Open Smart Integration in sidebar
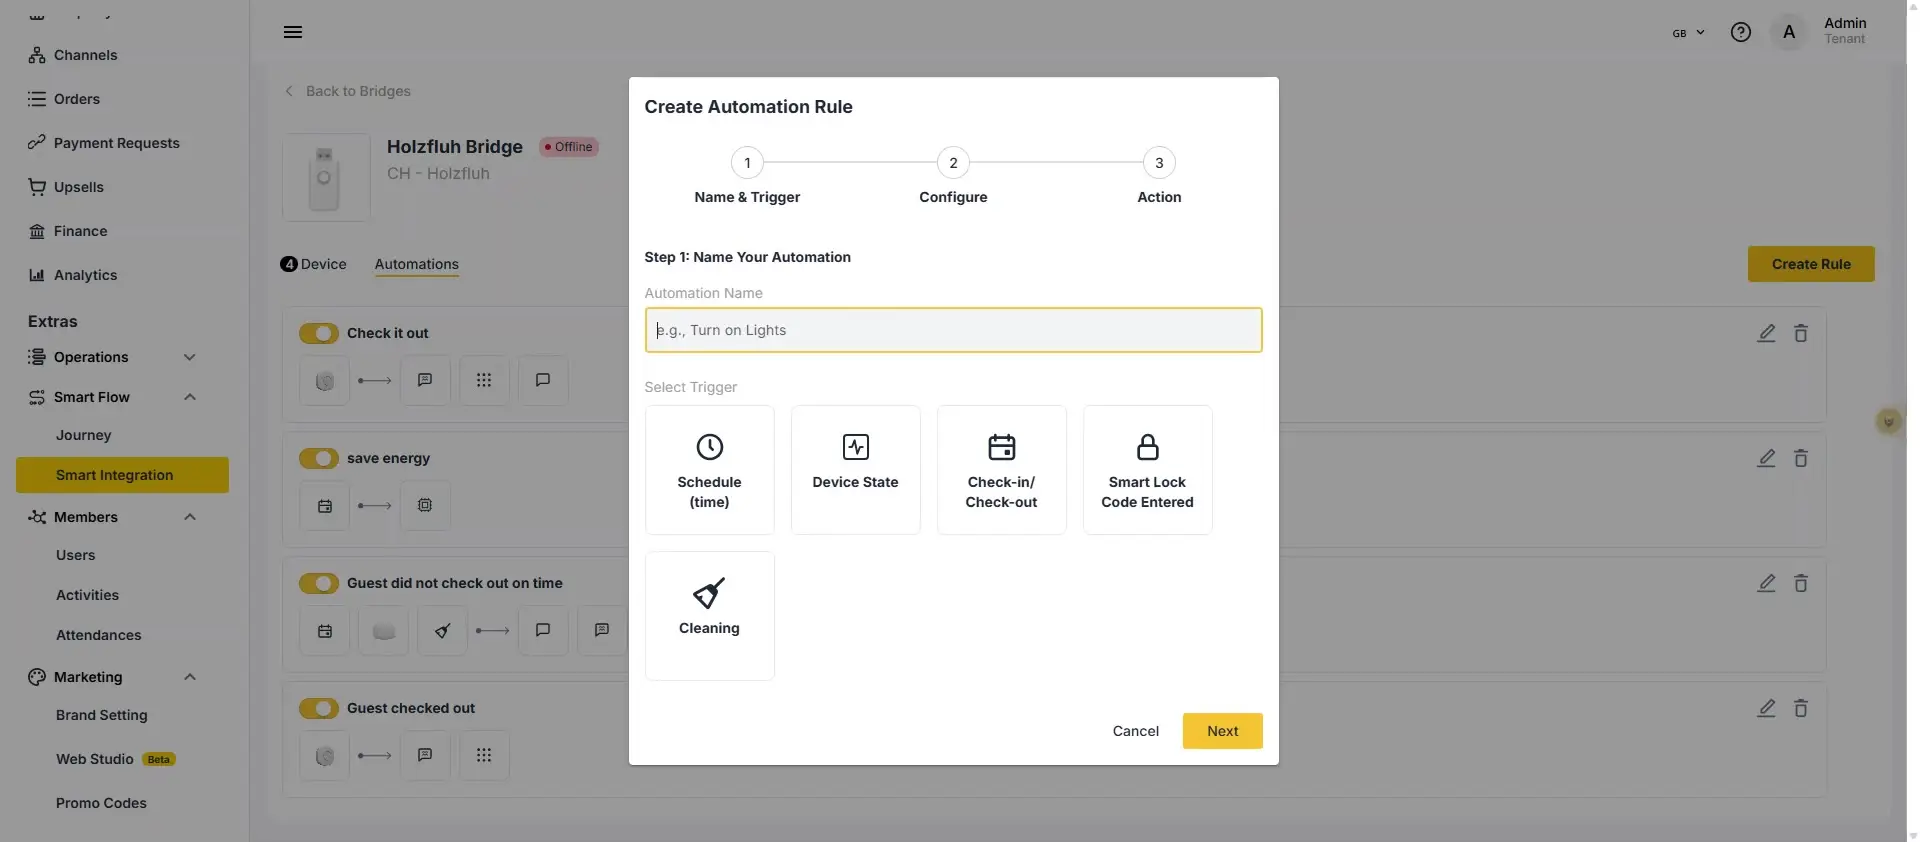This screenshot has width=1920, height=842. (x=122, y=475)
